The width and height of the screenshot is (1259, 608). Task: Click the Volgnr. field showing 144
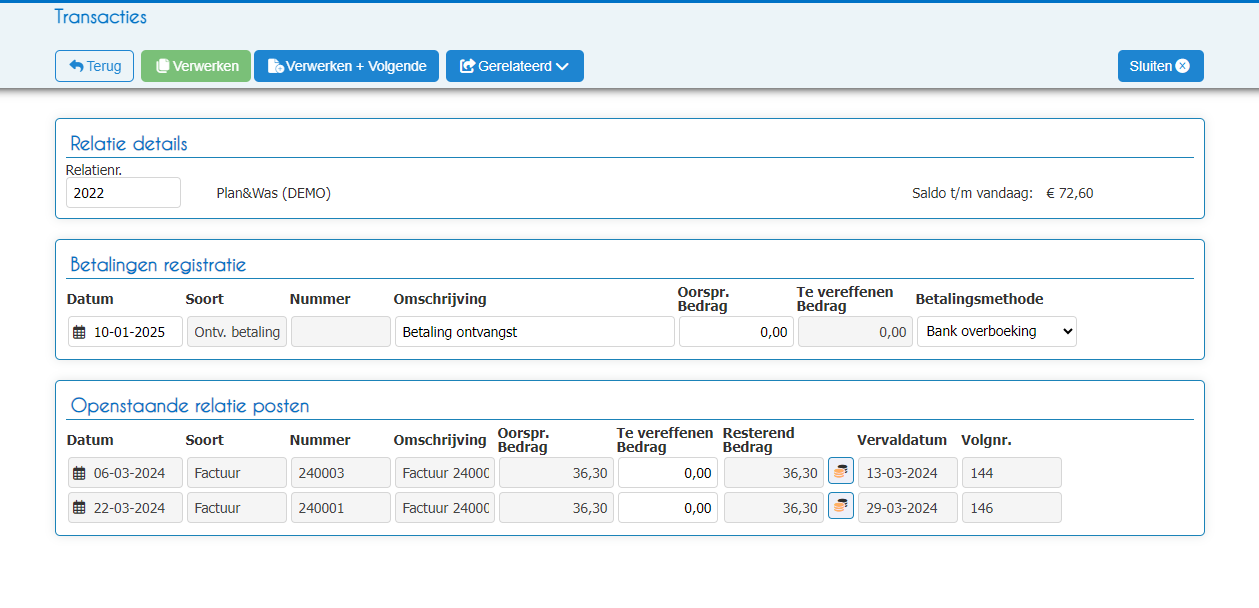click(1012, 473)
